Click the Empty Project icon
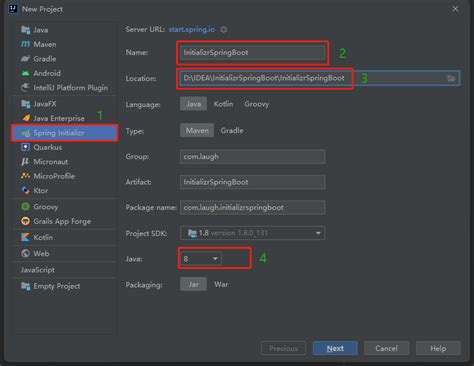Viewport: 474px width, 366px height. click(x=25, y=286)
